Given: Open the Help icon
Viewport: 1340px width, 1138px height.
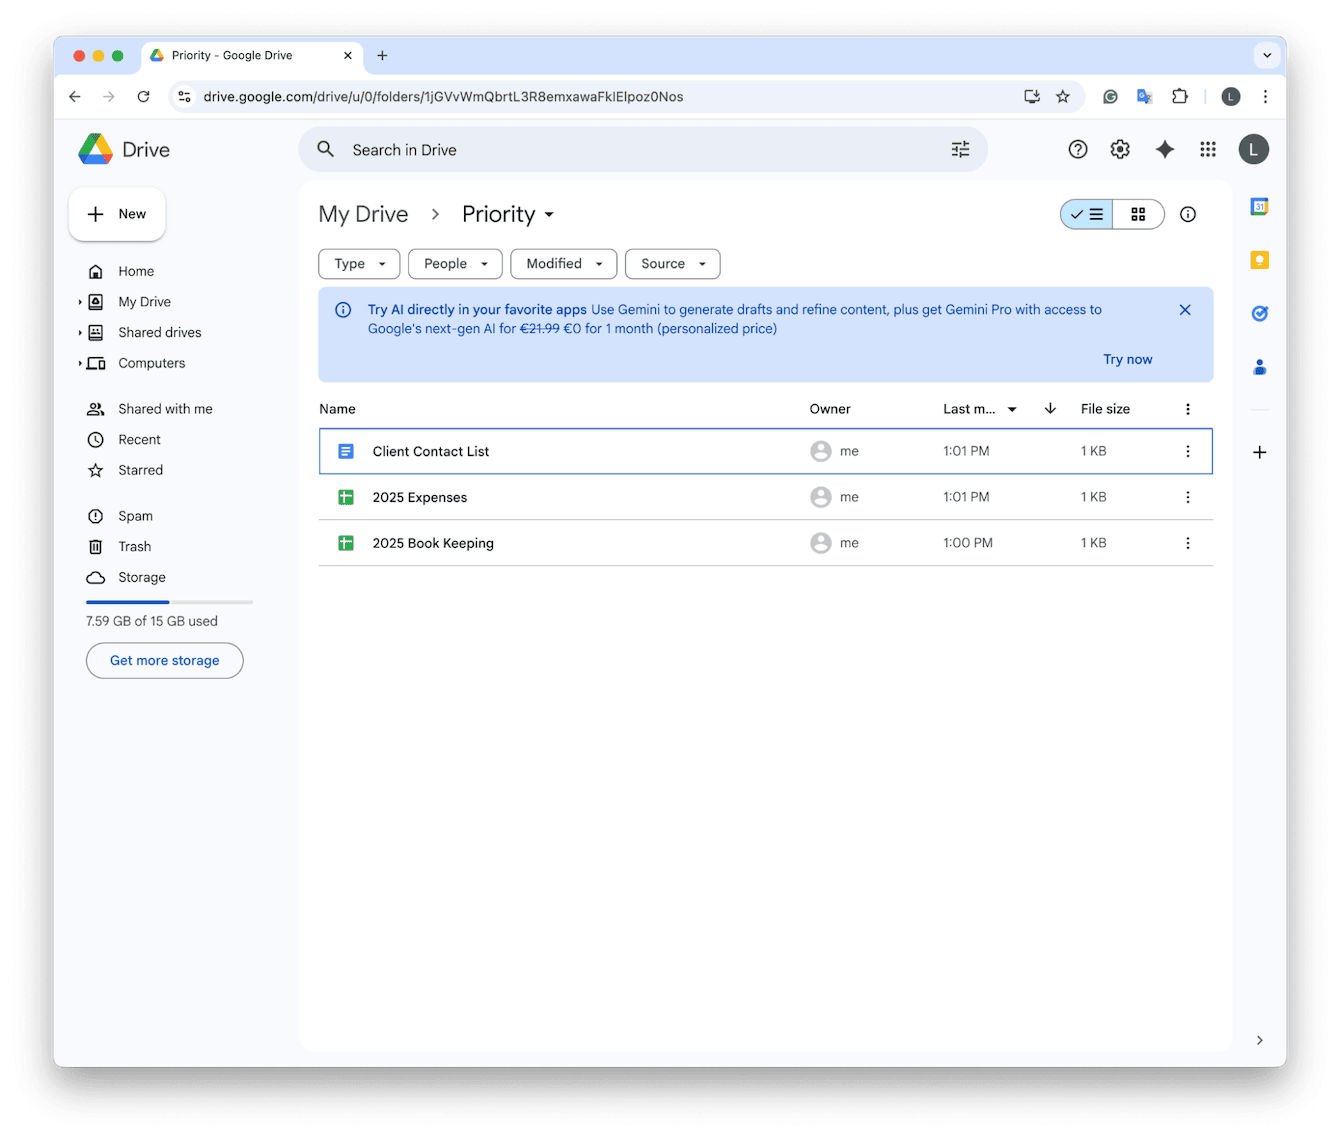Looking at the screenshot, I should (x=1077, y=148).
